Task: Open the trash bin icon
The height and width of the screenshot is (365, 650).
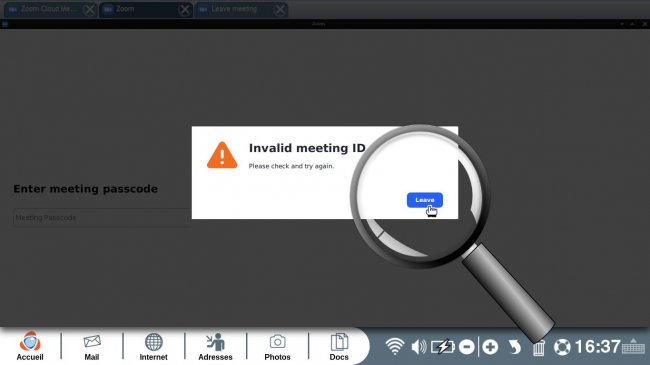Action: (x=538, y=348)
